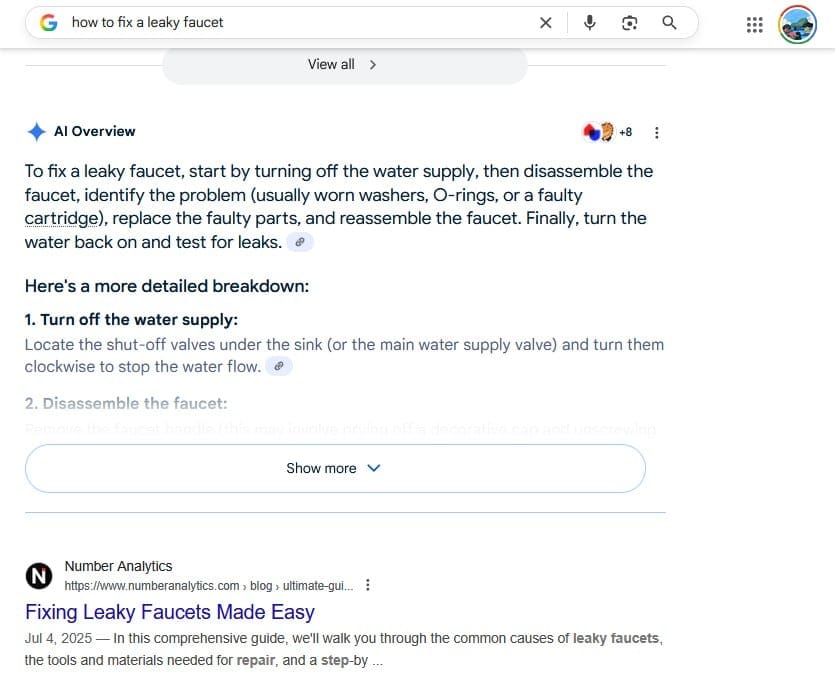Viewport: 835px width, 692px height.
Task: Click the AI Overview sparkle icon
Action: pyautogui.click(x=37, y=130)
